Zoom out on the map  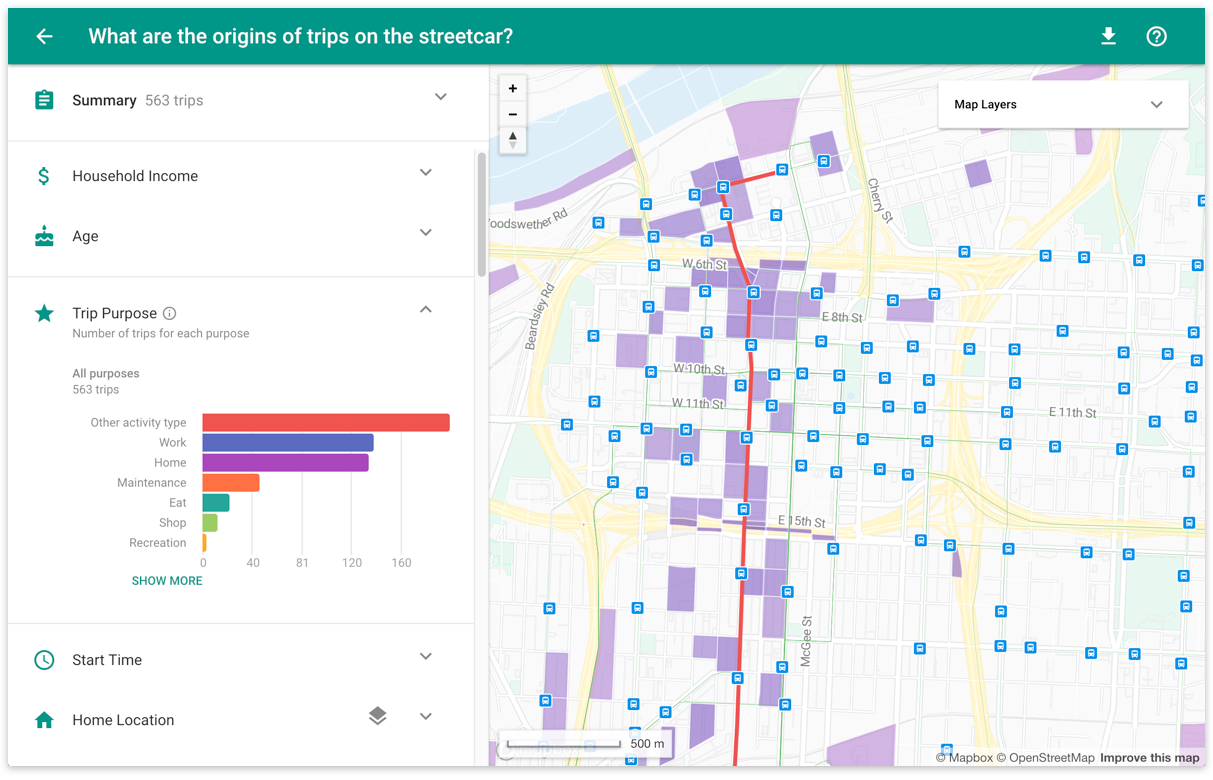point(513,114)
